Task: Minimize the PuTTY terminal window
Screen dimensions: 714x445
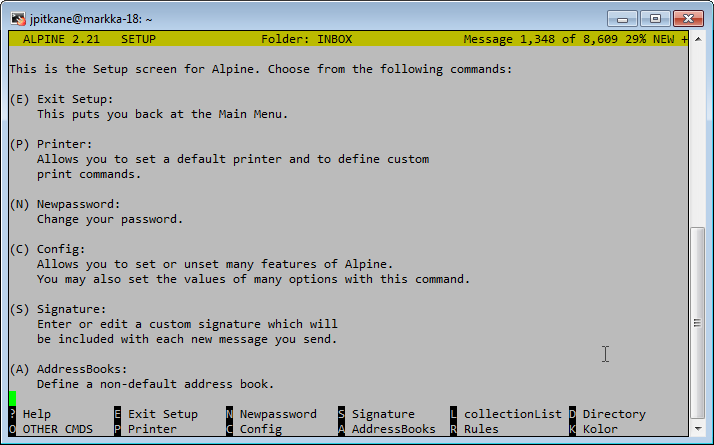Action: (622, 19)
